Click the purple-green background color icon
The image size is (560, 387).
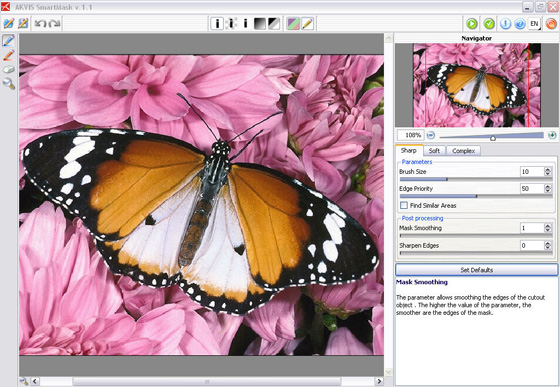(293, 24)
